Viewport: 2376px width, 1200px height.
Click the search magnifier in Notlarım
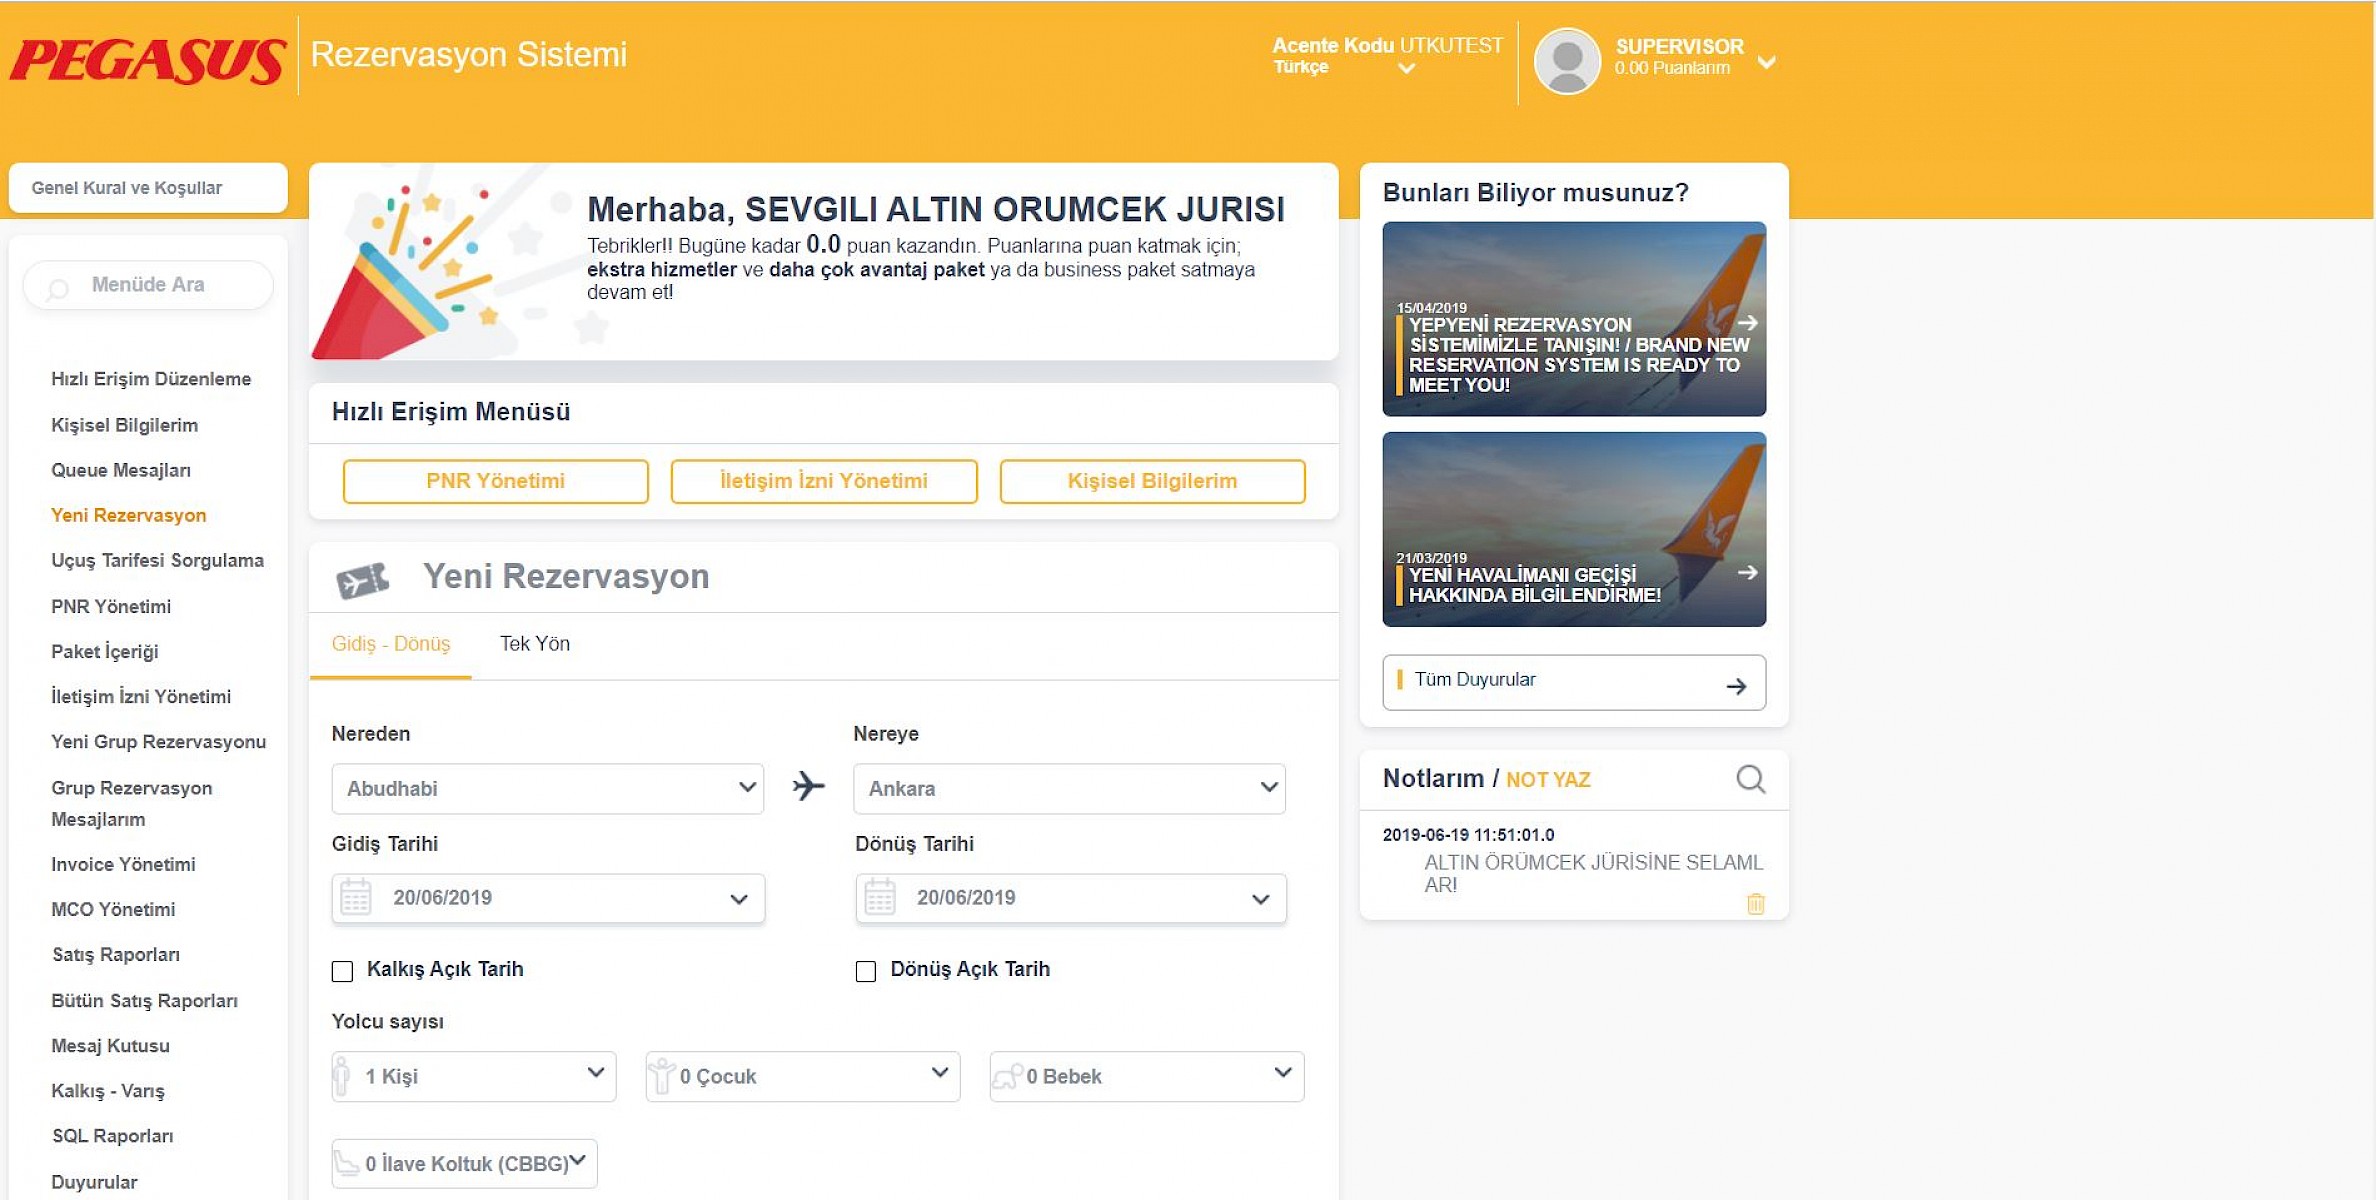click(1750, 779)
